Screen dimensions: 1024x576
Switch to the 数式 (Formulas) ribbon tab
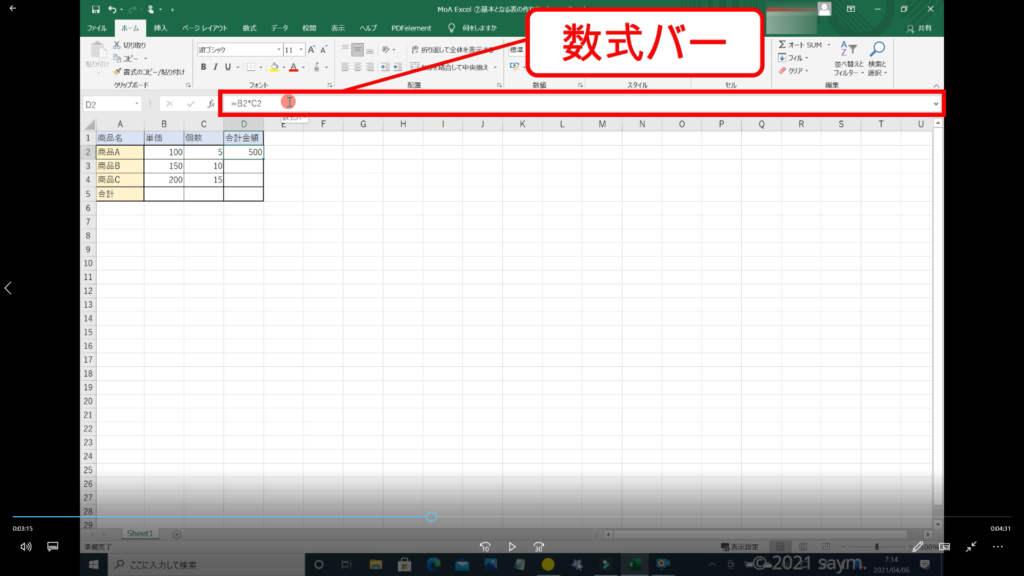(x=249, y=28)
